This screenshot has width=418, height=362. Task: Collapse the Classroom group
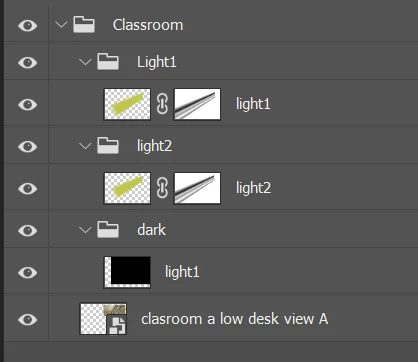coord(61,24)
